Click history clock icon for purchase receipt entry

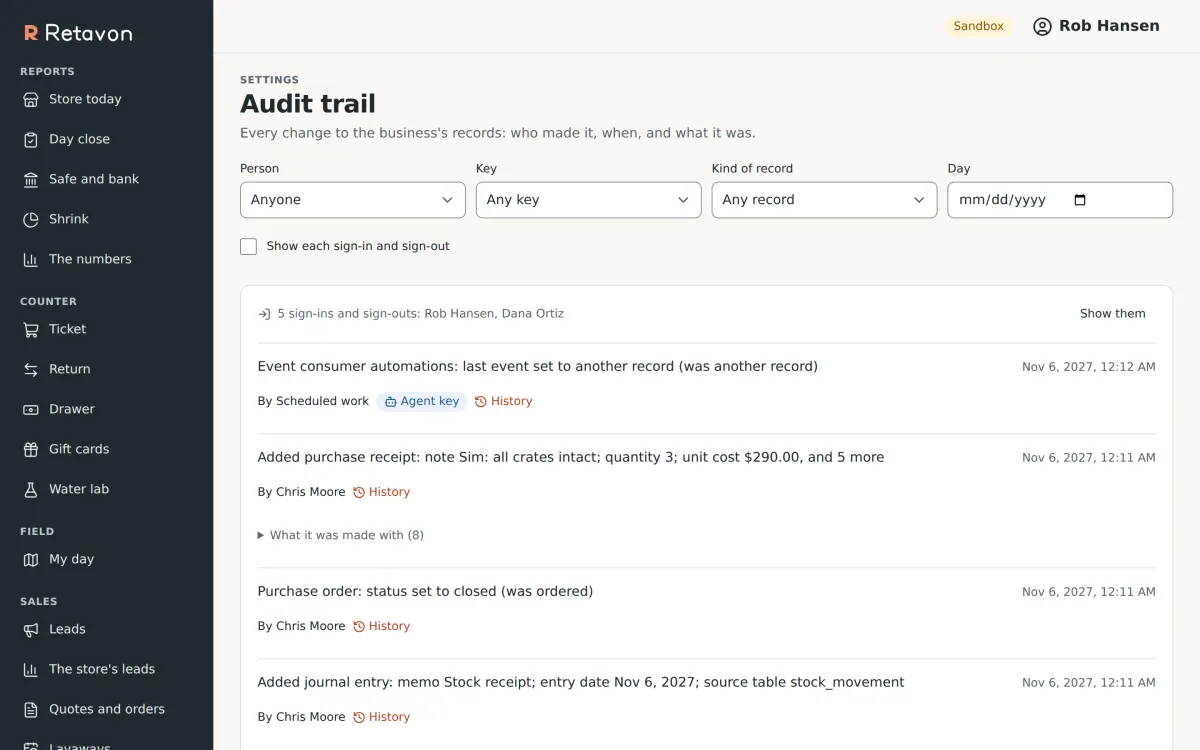tap(359, 492)
